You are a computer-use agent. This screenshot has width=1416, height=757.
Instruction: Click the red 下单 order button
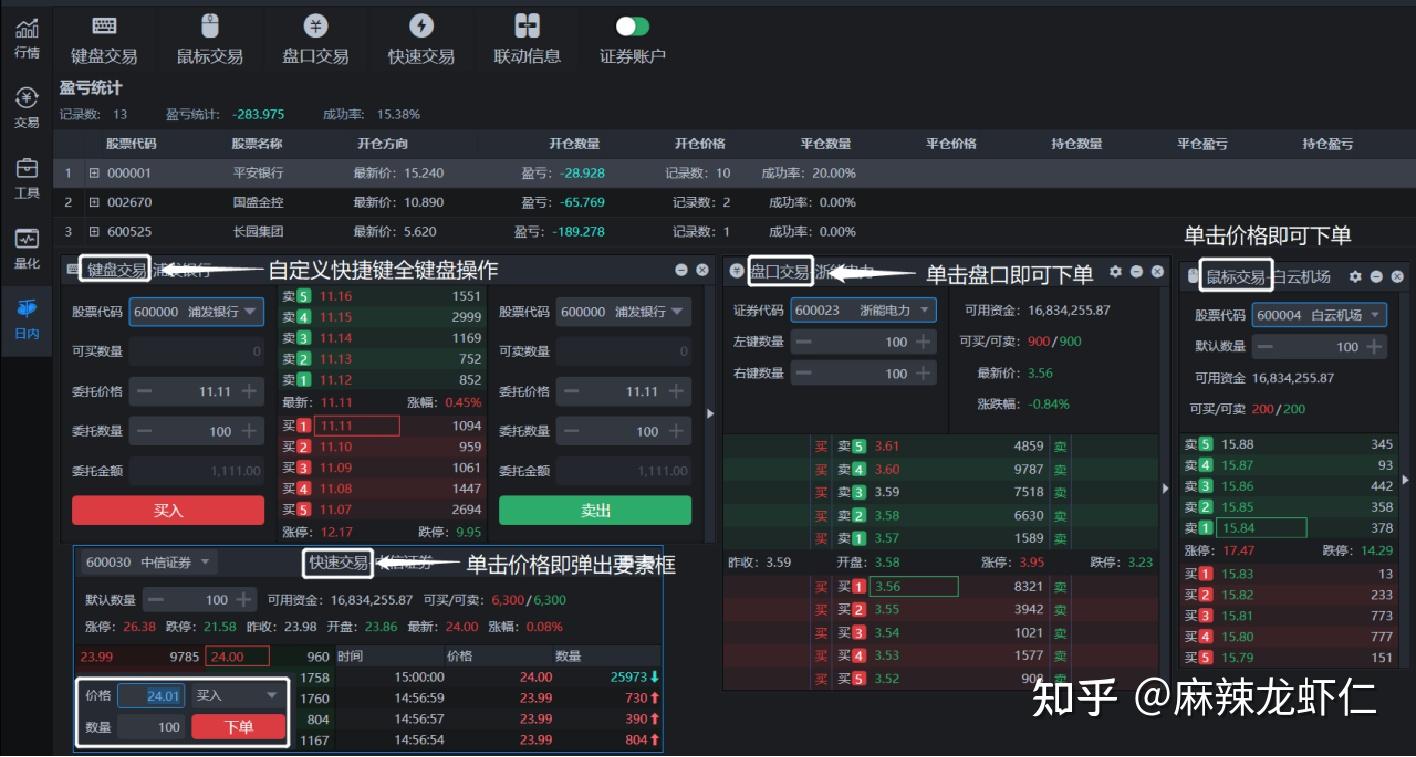click(x=238, y=727)
